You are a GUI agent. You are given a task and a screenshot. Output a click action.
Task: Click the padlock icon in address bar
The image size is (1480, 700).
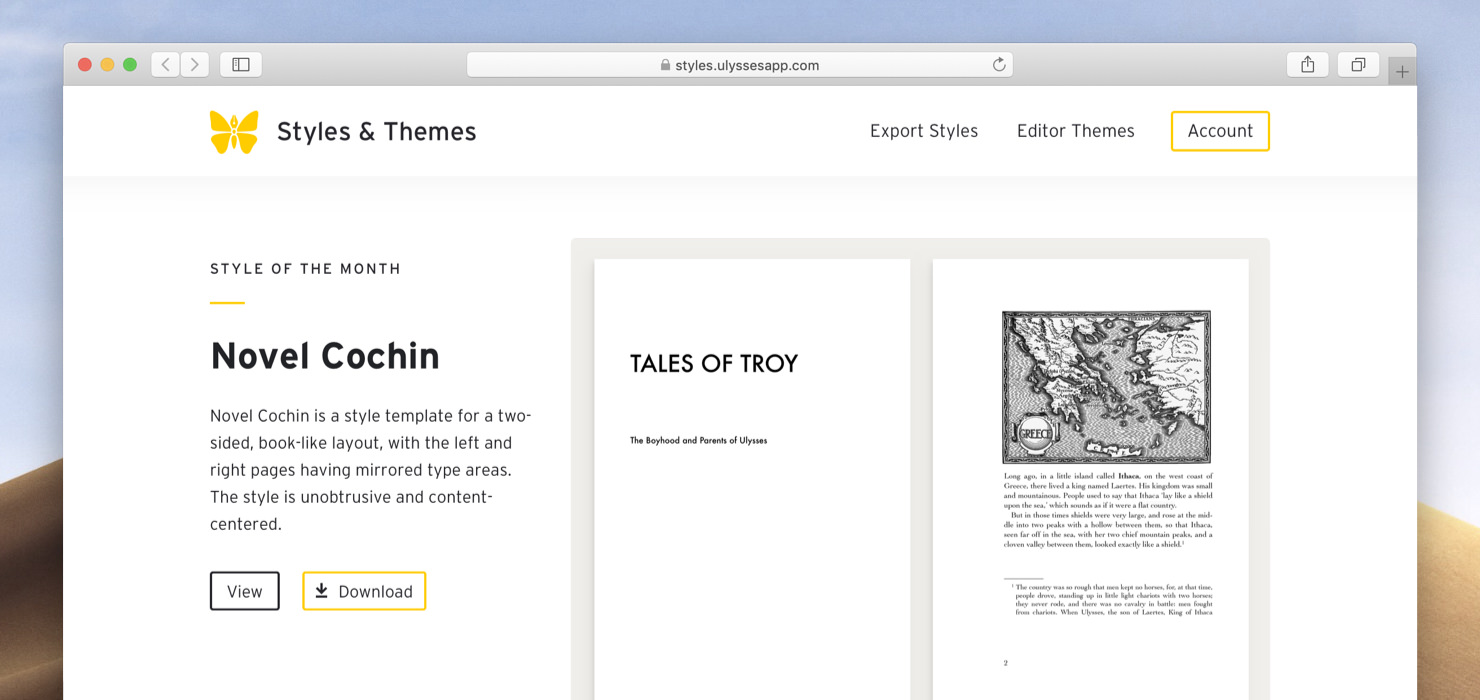[665, 65]
